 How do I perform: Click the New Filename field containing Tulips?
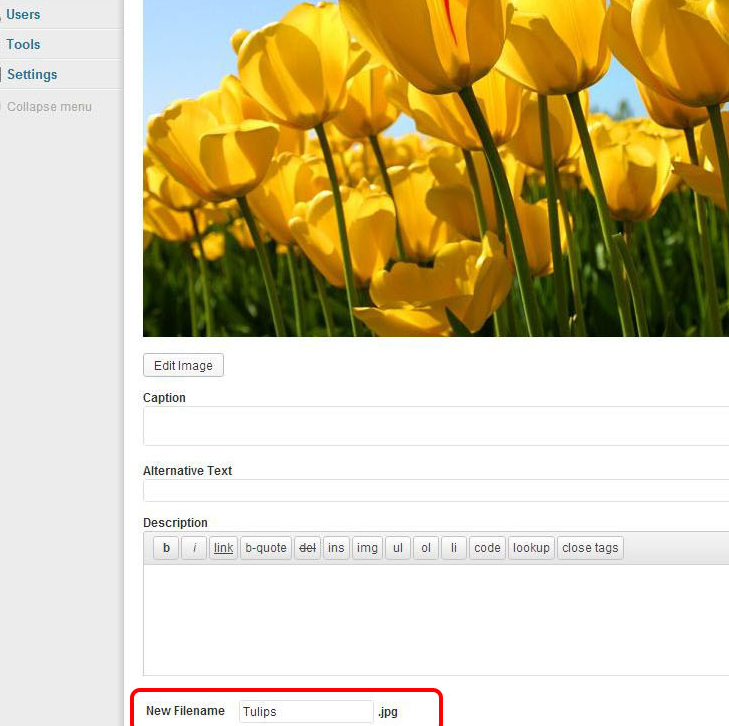[306, 712]
